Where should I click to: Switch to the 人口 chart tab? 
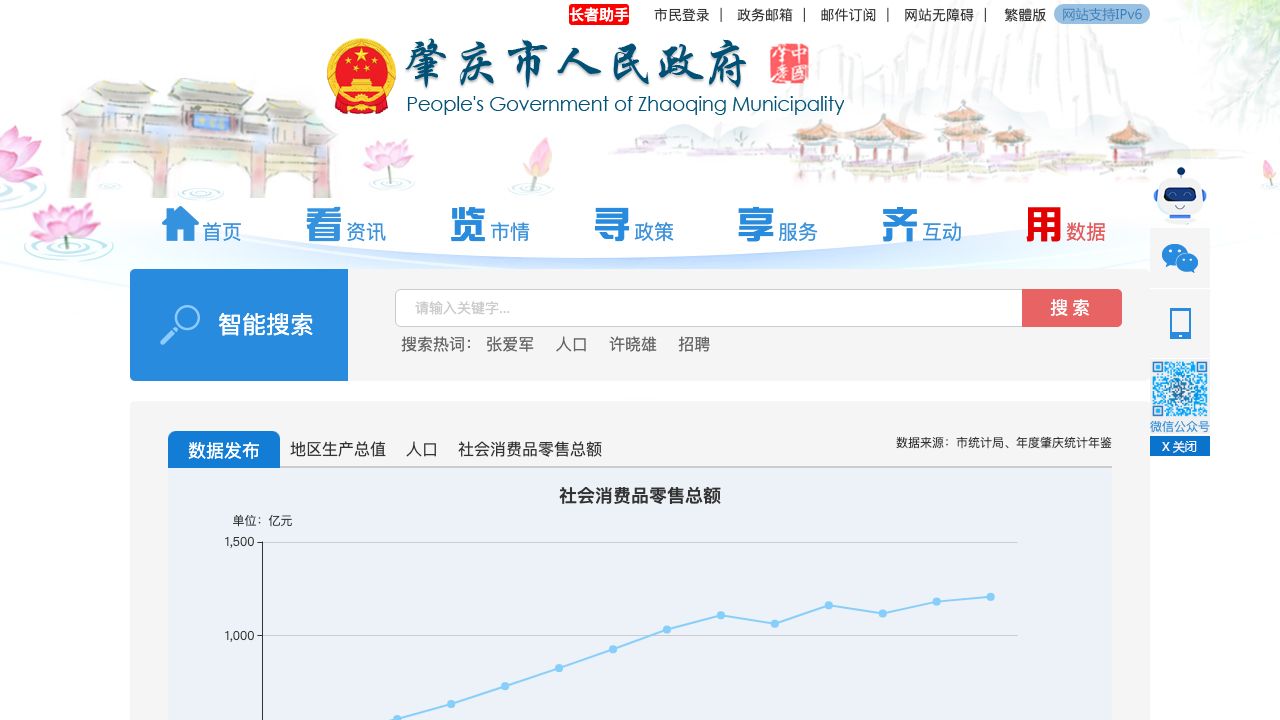422,450
